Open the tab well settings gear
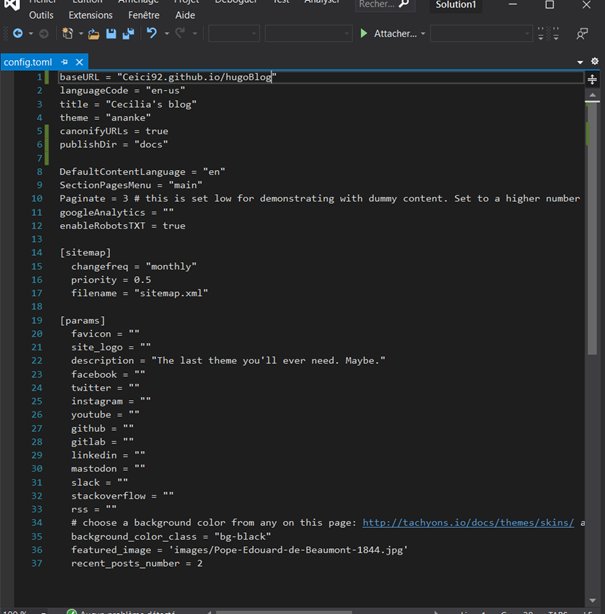Viewport: 605px width, 614px height. click(594, 61)
